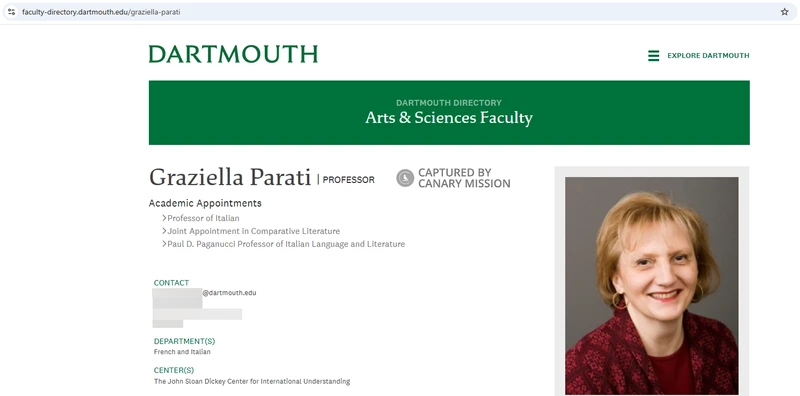Click the CENTER(S) section heading
Viewport: 800px width, 396px height.
(174, 370)
